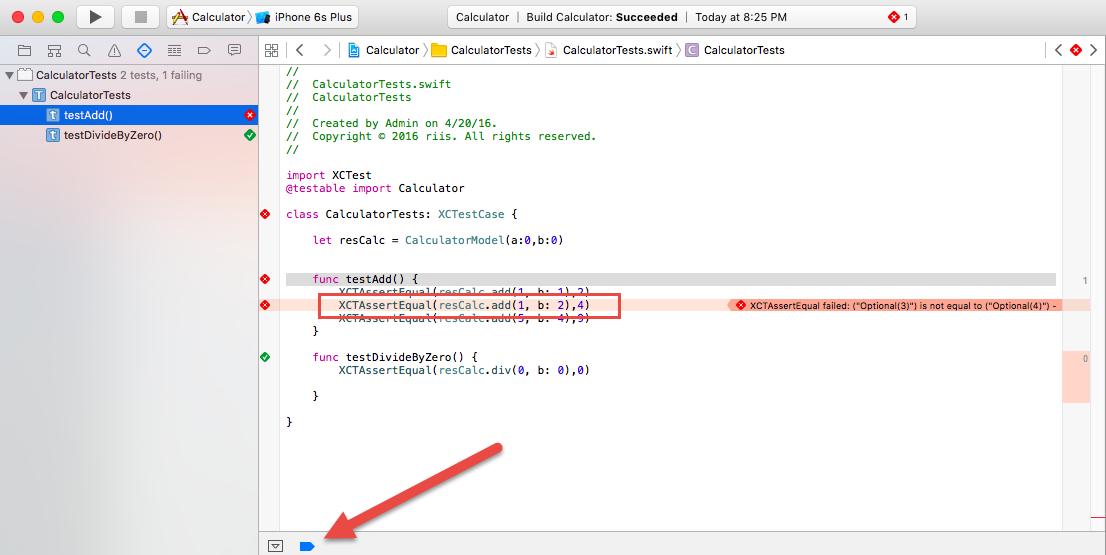Open the Project navigator folder icon

tap(25, 50)
